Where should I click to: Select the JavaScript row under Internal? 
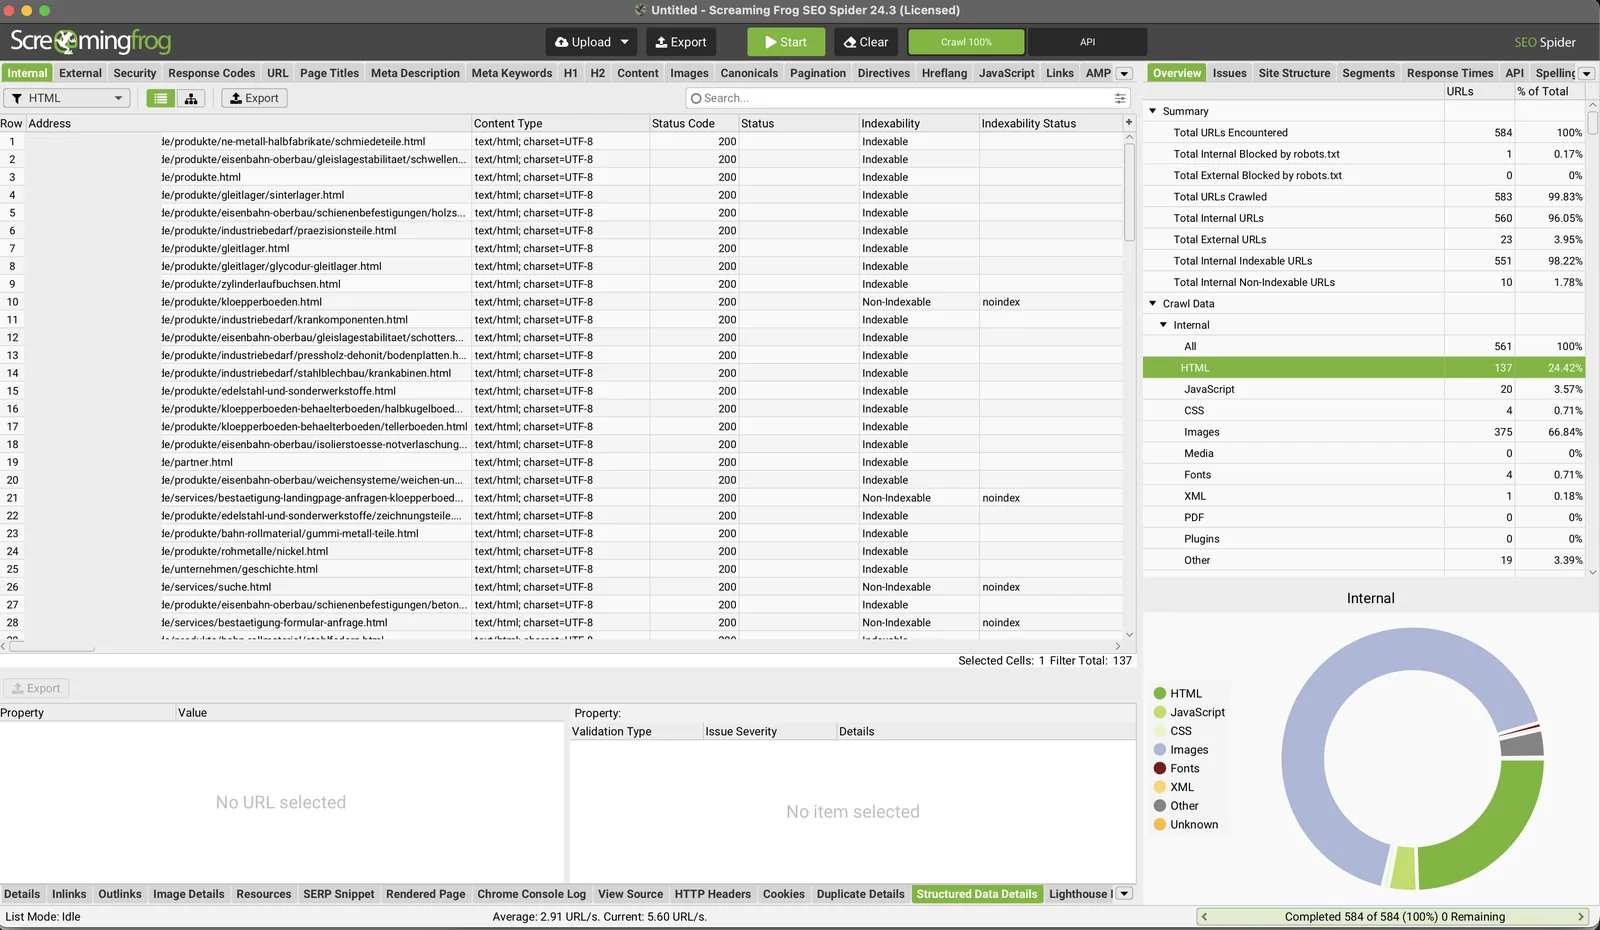pos(1364,389)
